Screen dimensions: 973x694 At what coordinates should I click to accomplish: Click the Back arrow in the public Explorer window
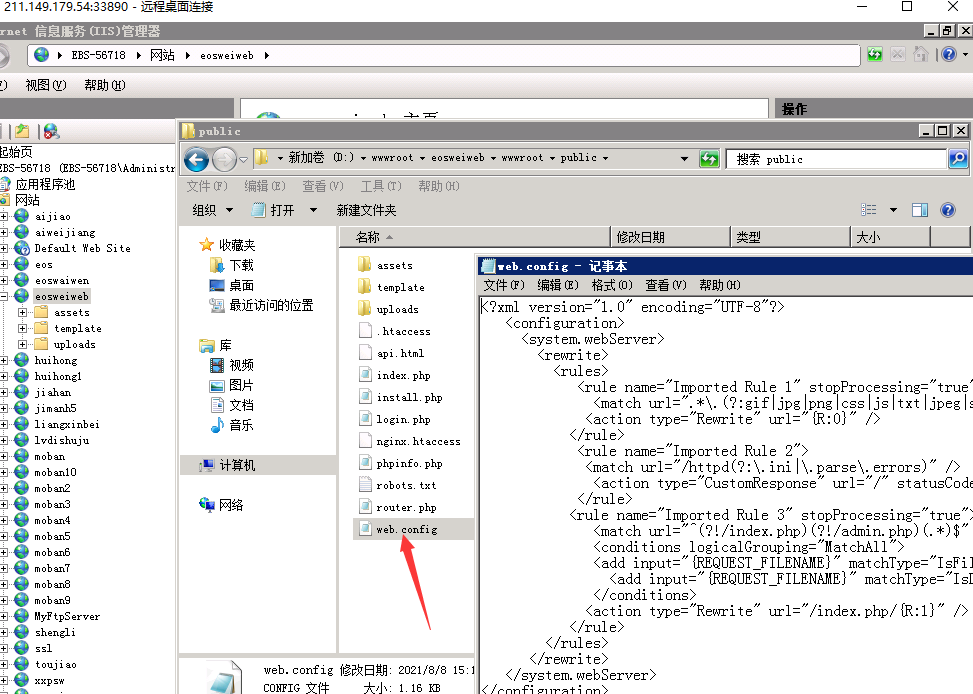coord(197,158)
